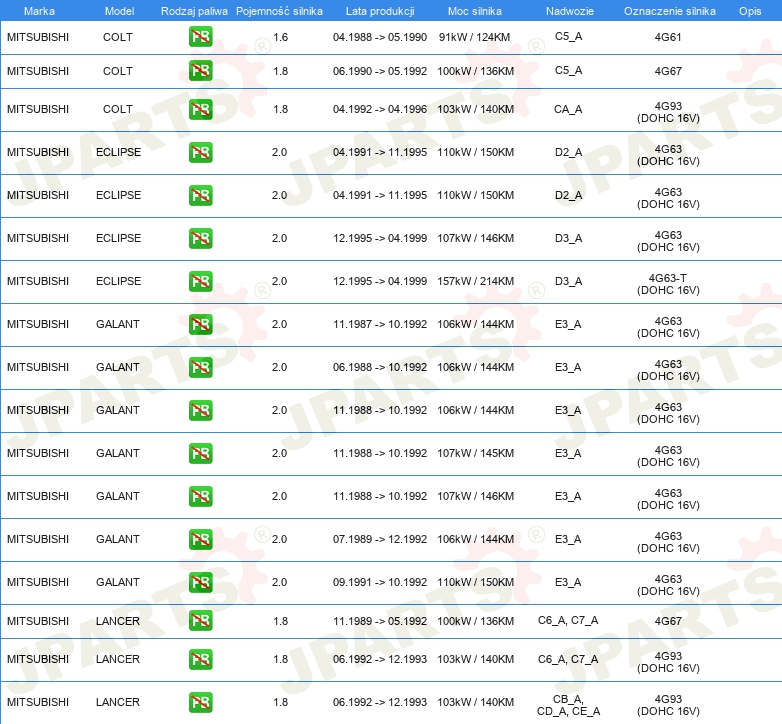The height and width of the screenshot is (724, 782).
Task: Click the fuel icon for the Galant 110kW row
Action: 200,583
